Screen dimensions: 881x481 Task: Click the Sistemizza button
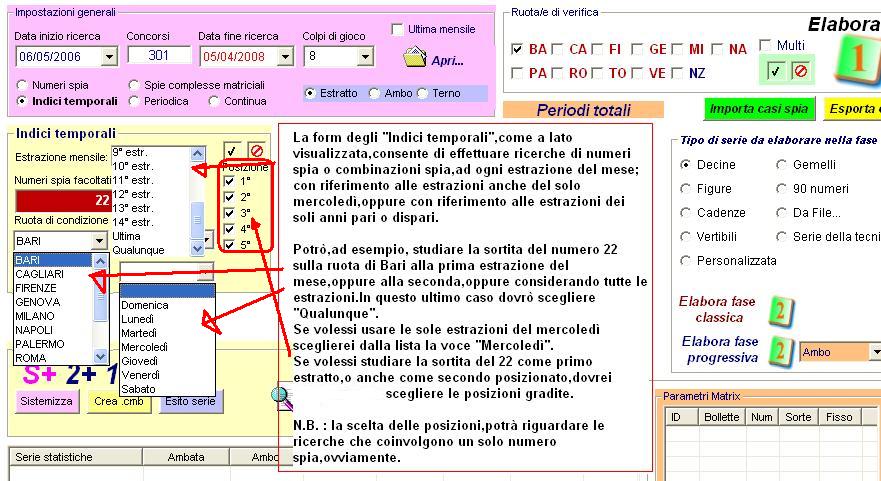[47, 401]
